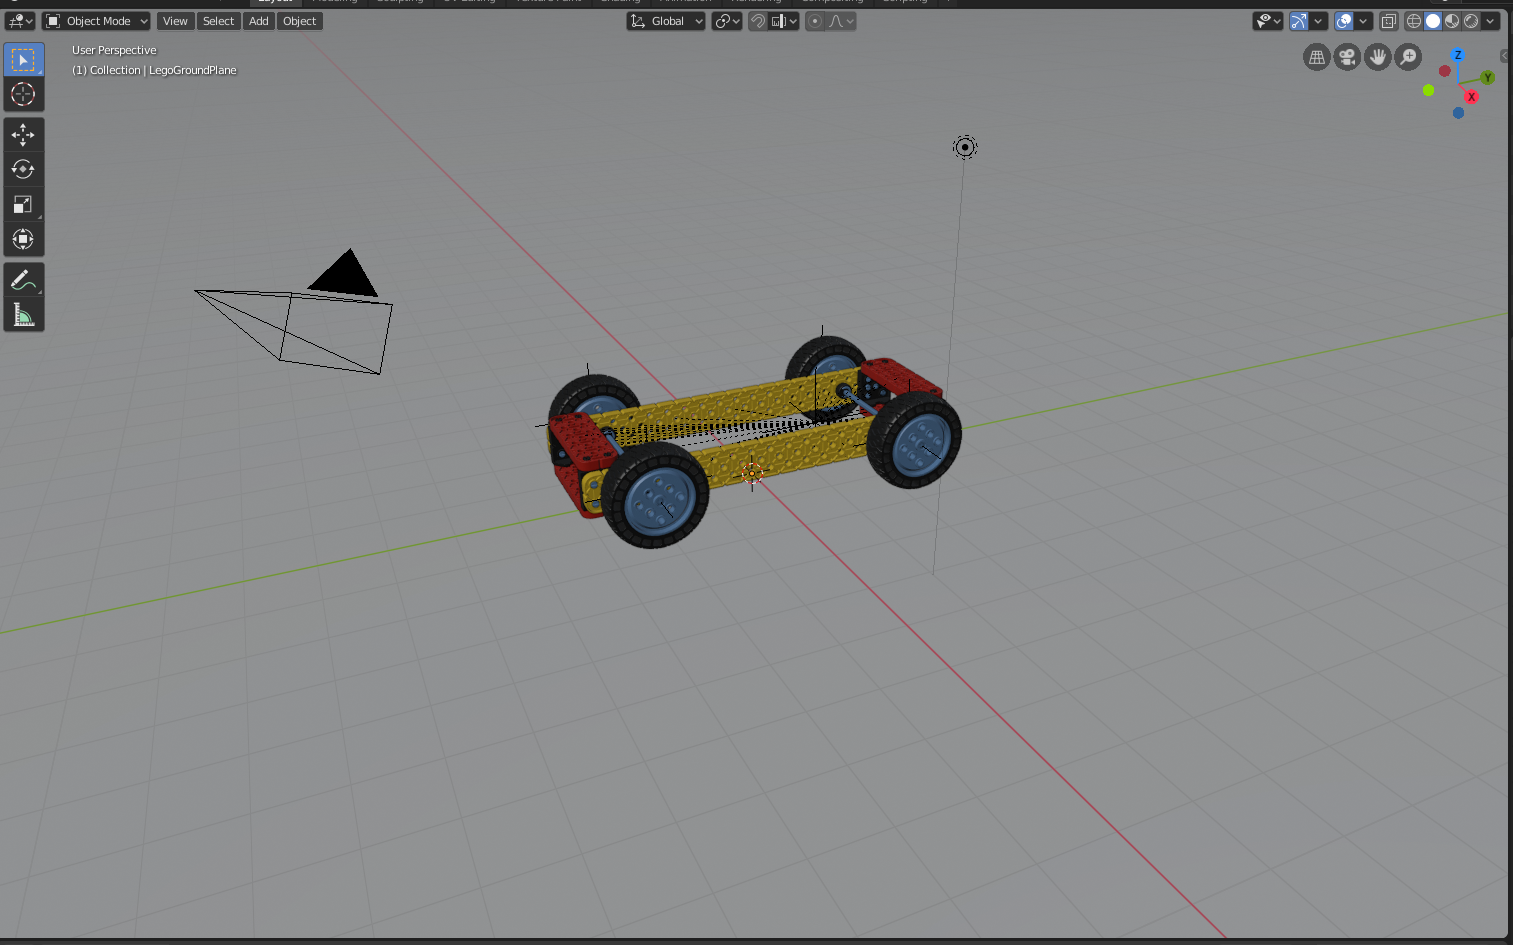Switch to camera view using camera button
The image size is (1513, 945).
1348,57
